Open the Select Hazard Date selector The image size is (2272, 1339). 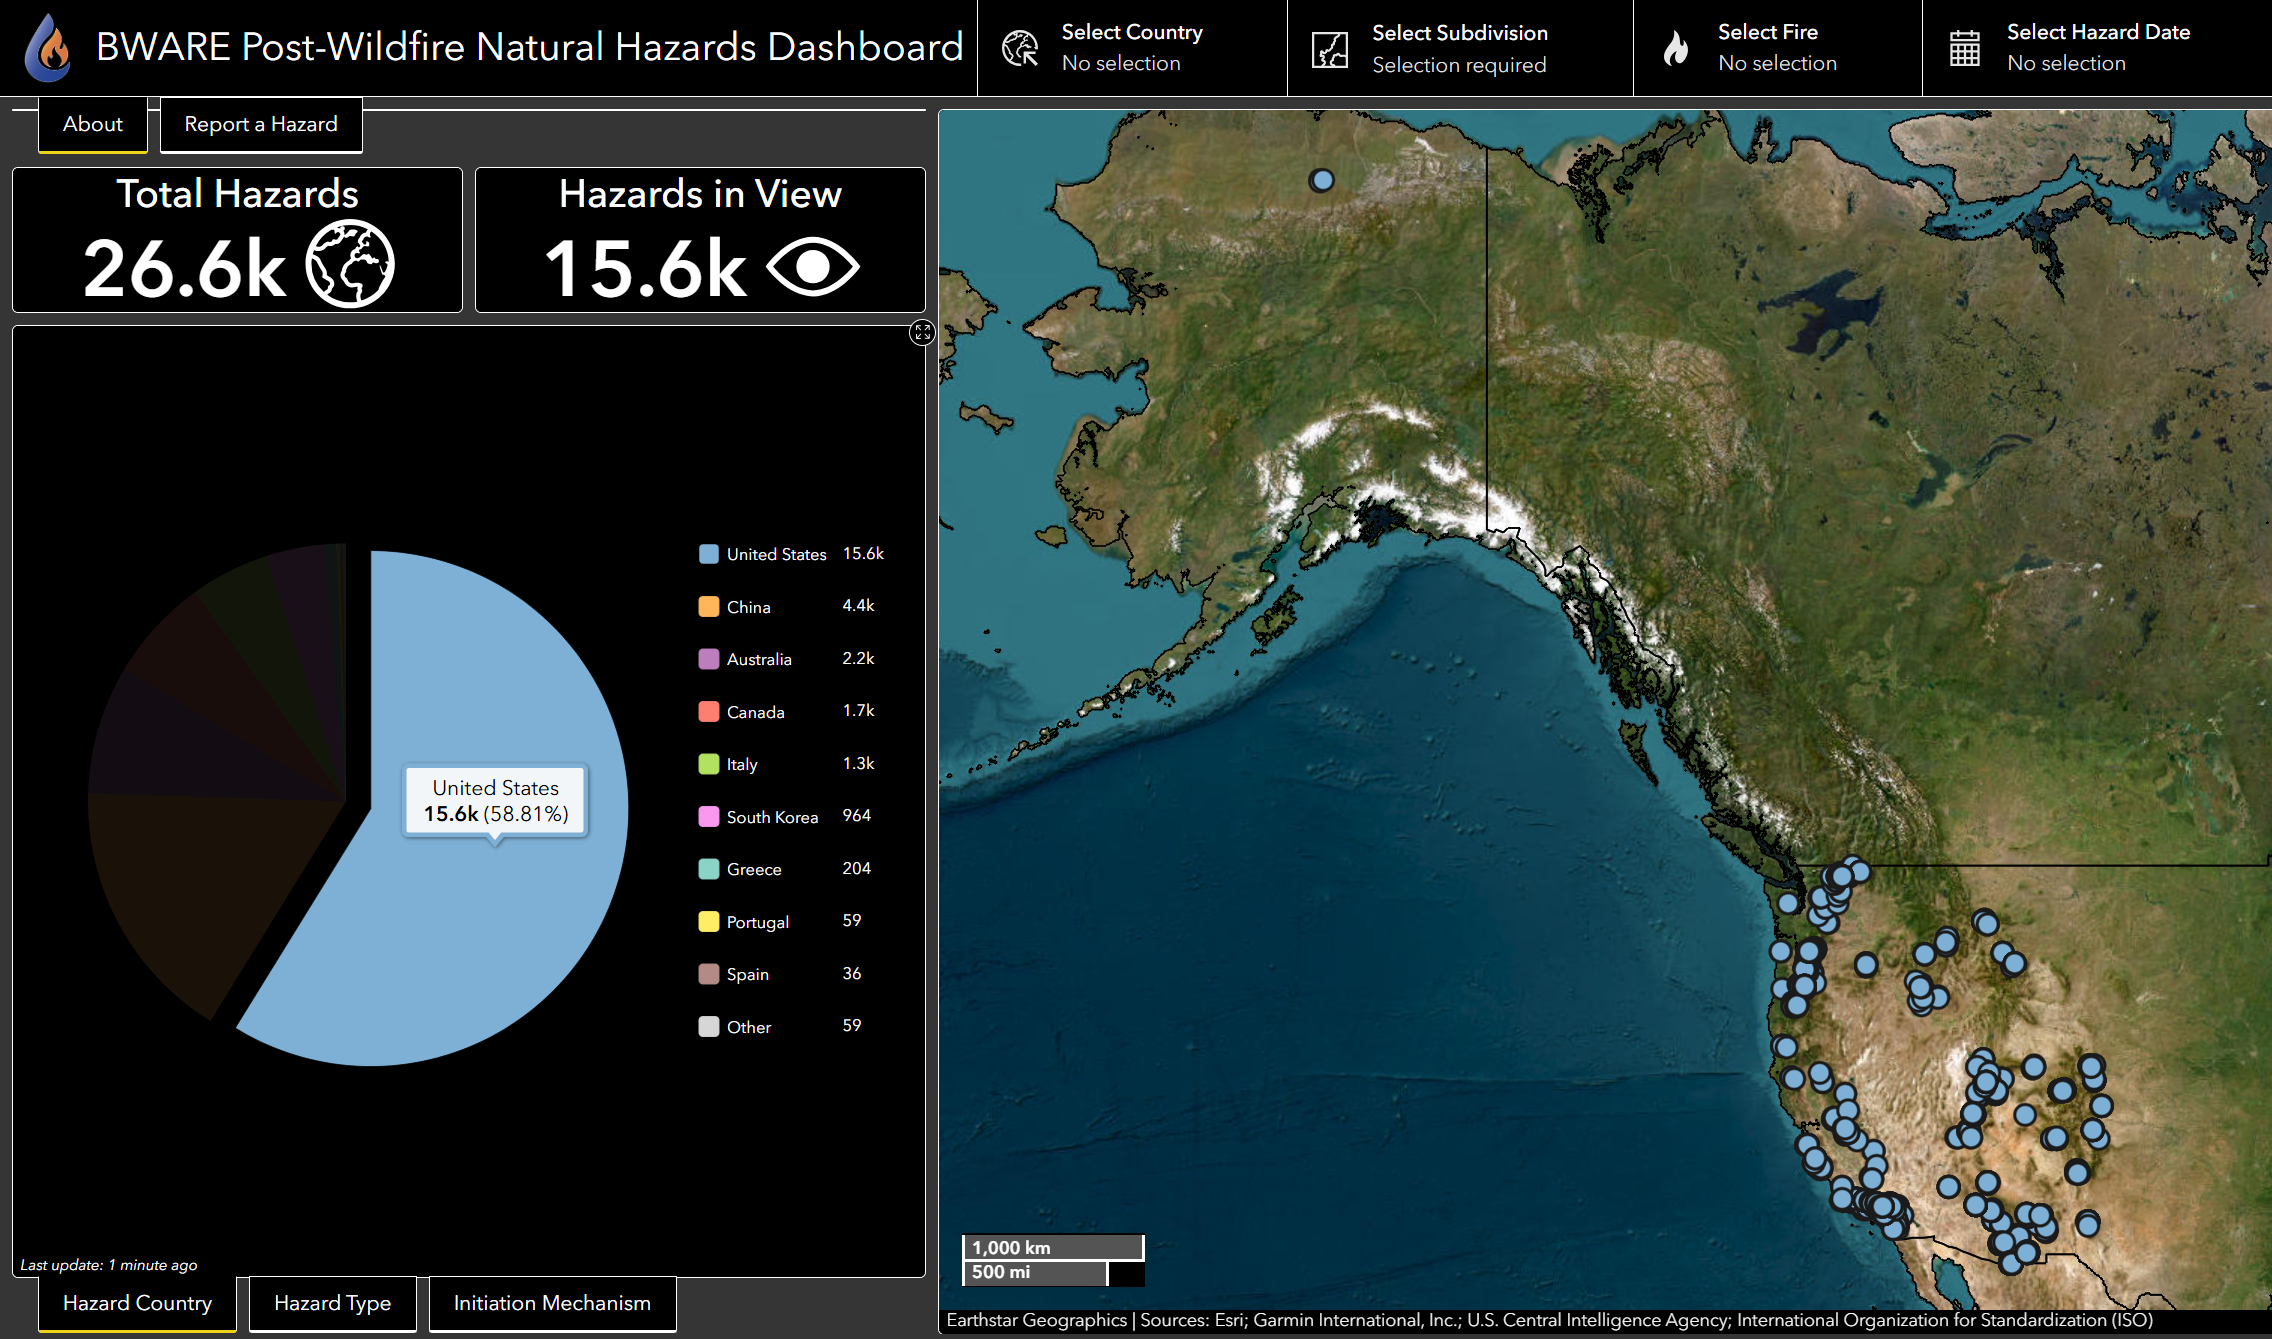click(x=2097, y=47)
